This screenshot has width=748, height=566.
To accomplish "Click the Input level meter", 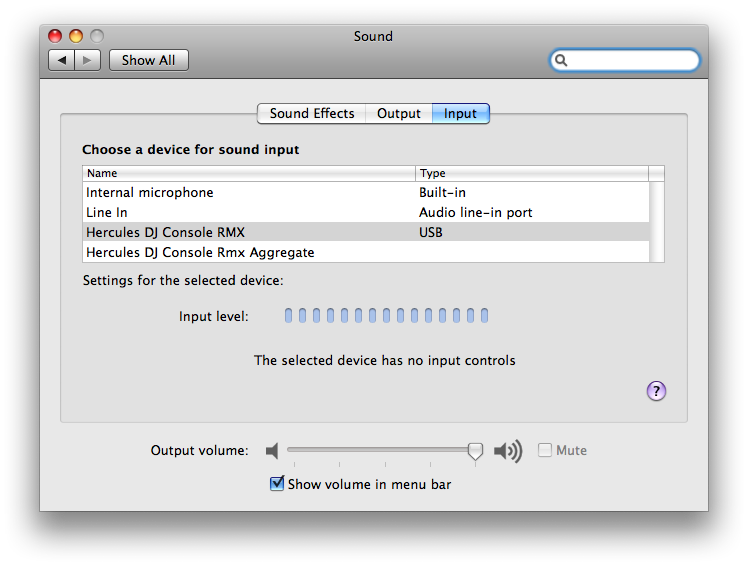I will pos(386,315).
